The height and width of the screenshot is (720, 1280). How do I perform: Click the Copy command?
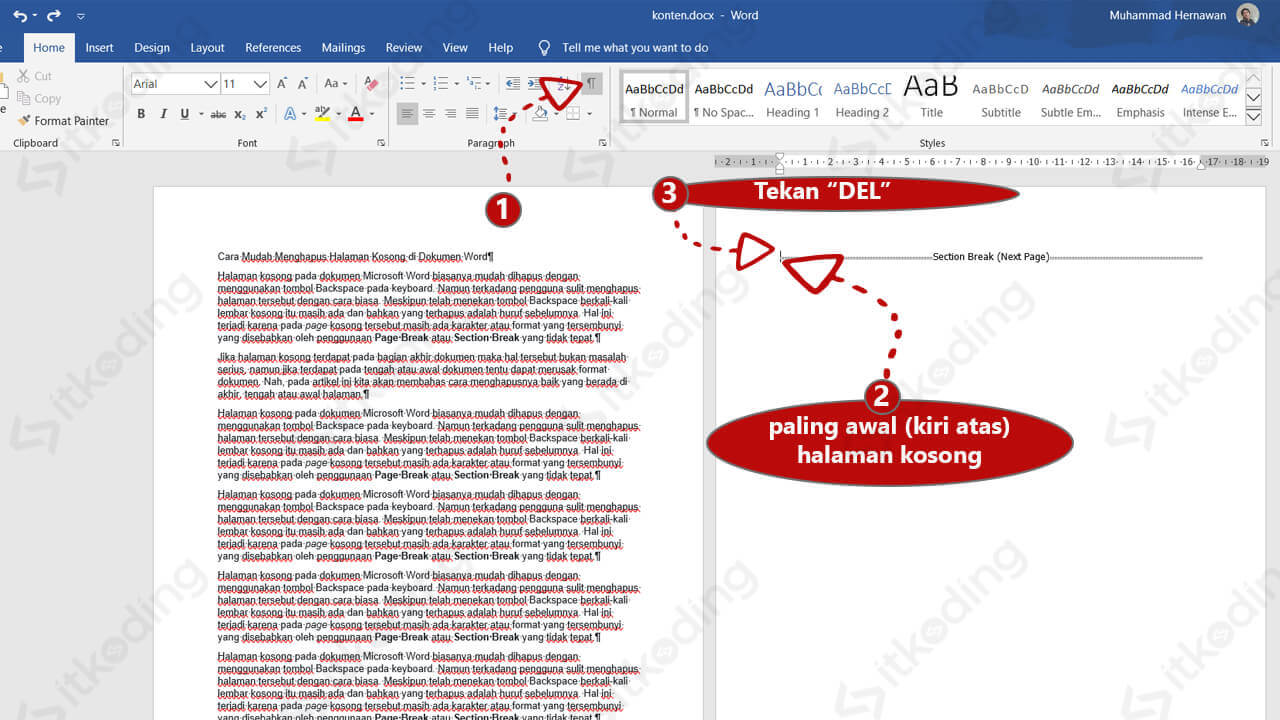click(x=39, y=99)
